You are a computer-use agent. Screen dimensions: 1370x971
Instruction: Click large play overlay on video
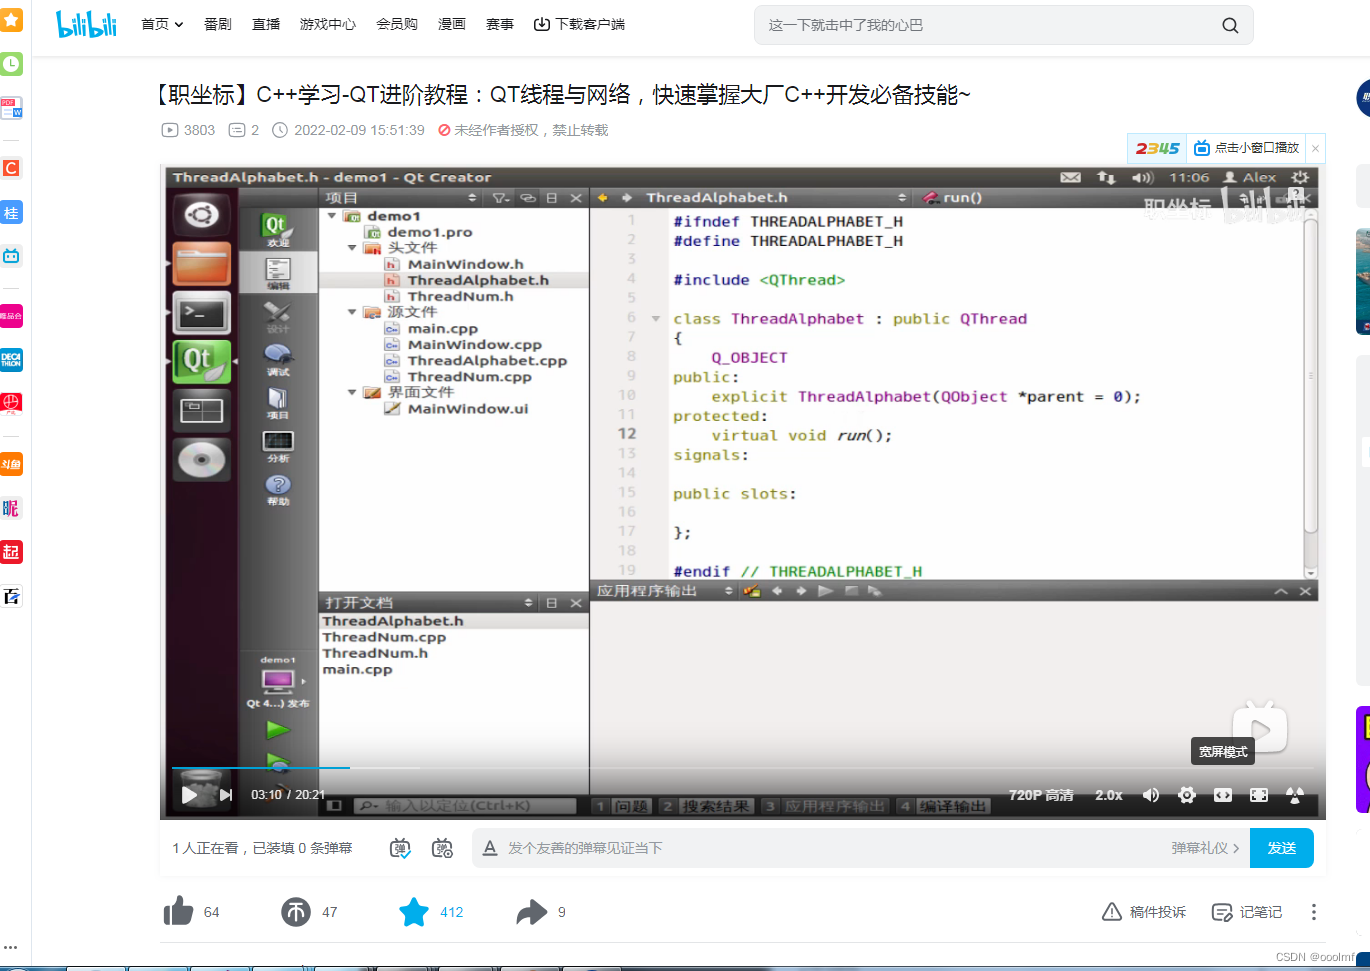pos(1260,729)
